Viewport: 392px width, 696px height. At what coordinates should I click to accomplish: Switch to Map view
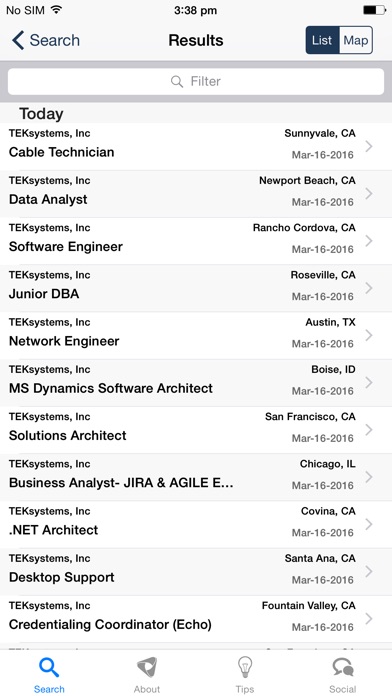coord(356,40)
